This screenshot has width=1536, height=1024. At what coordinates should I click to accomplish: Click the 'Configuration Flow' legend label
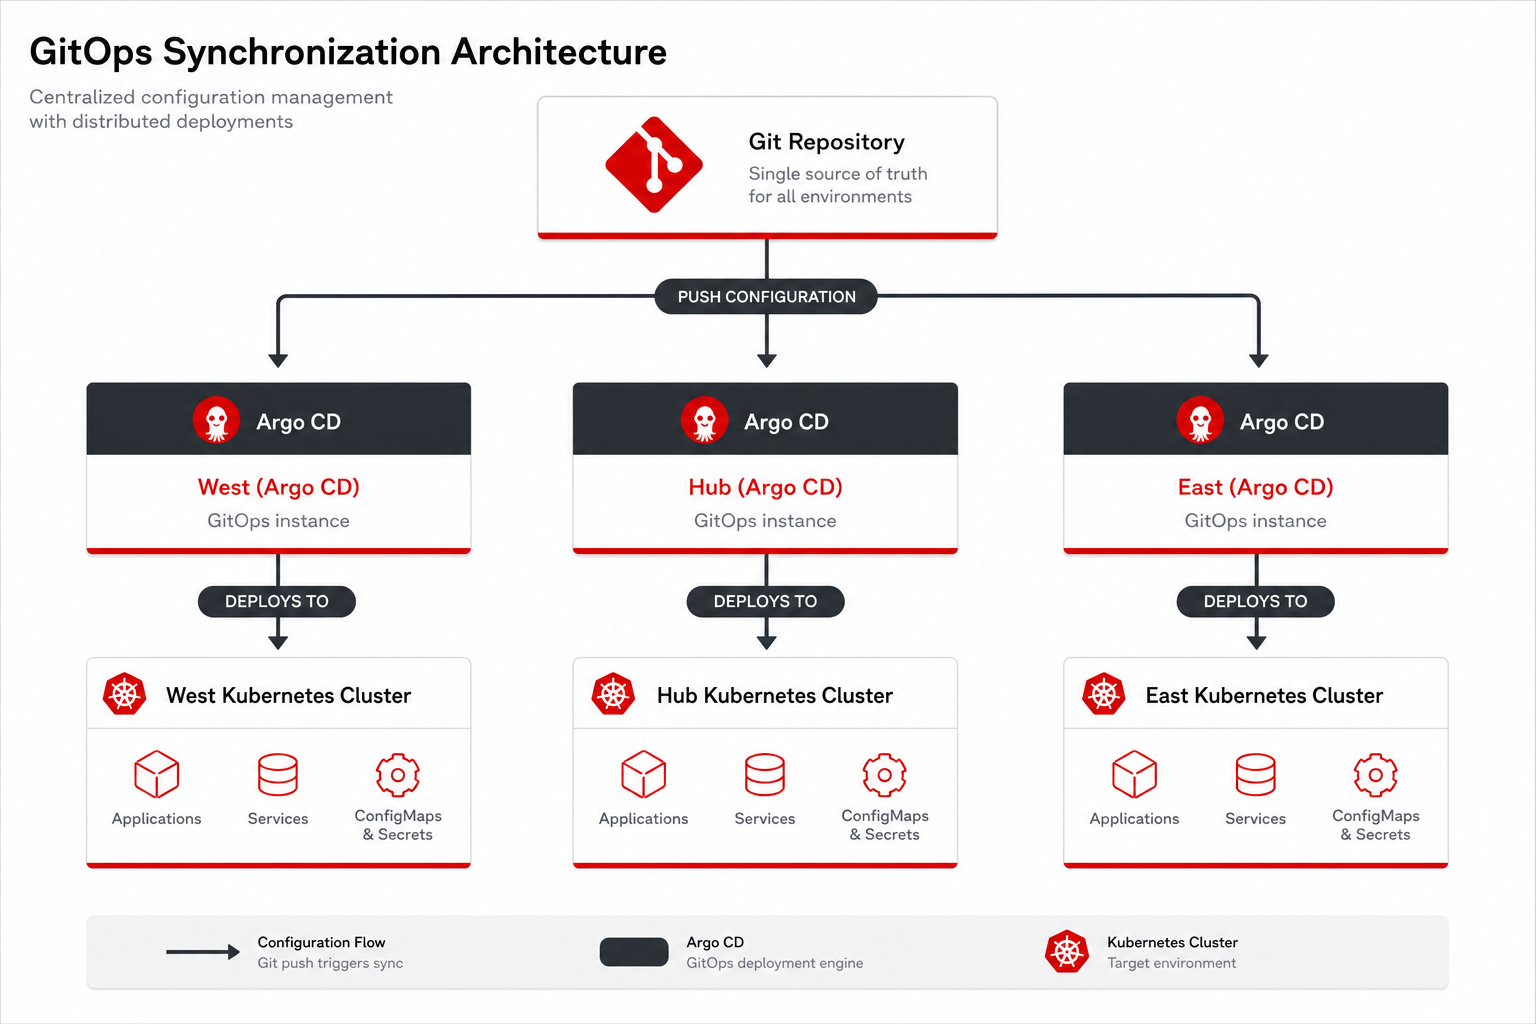(x=322, y=942)
